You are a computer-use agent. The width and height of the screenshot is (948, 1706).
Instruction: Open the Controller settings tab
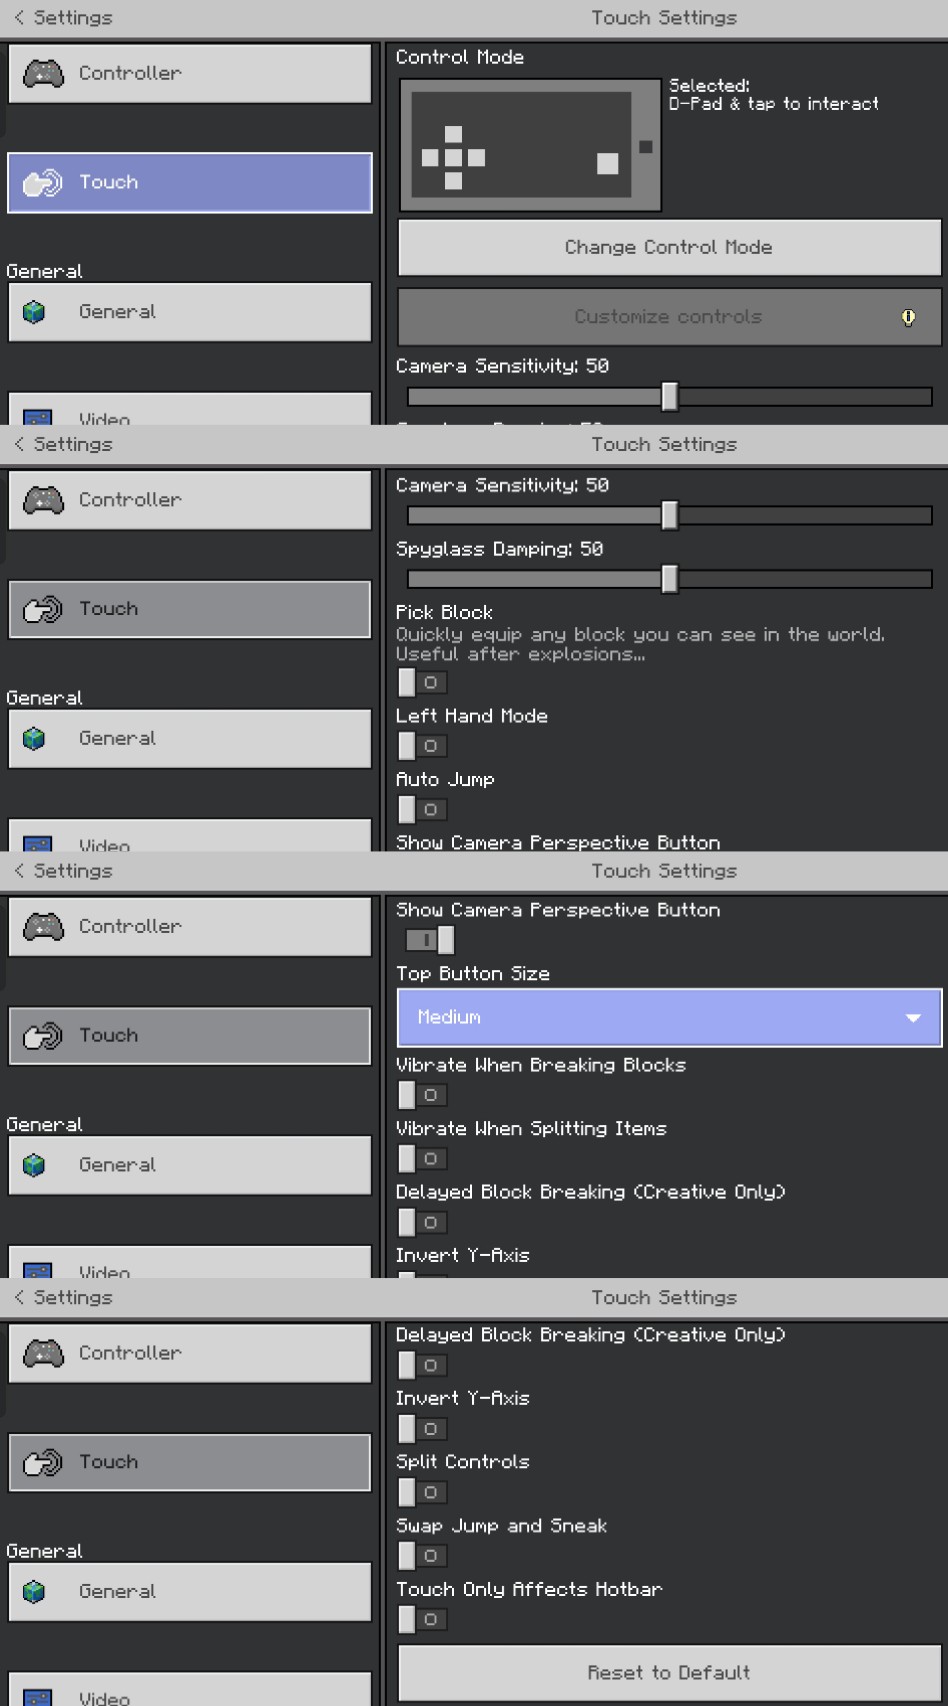[x=190, y=73]
